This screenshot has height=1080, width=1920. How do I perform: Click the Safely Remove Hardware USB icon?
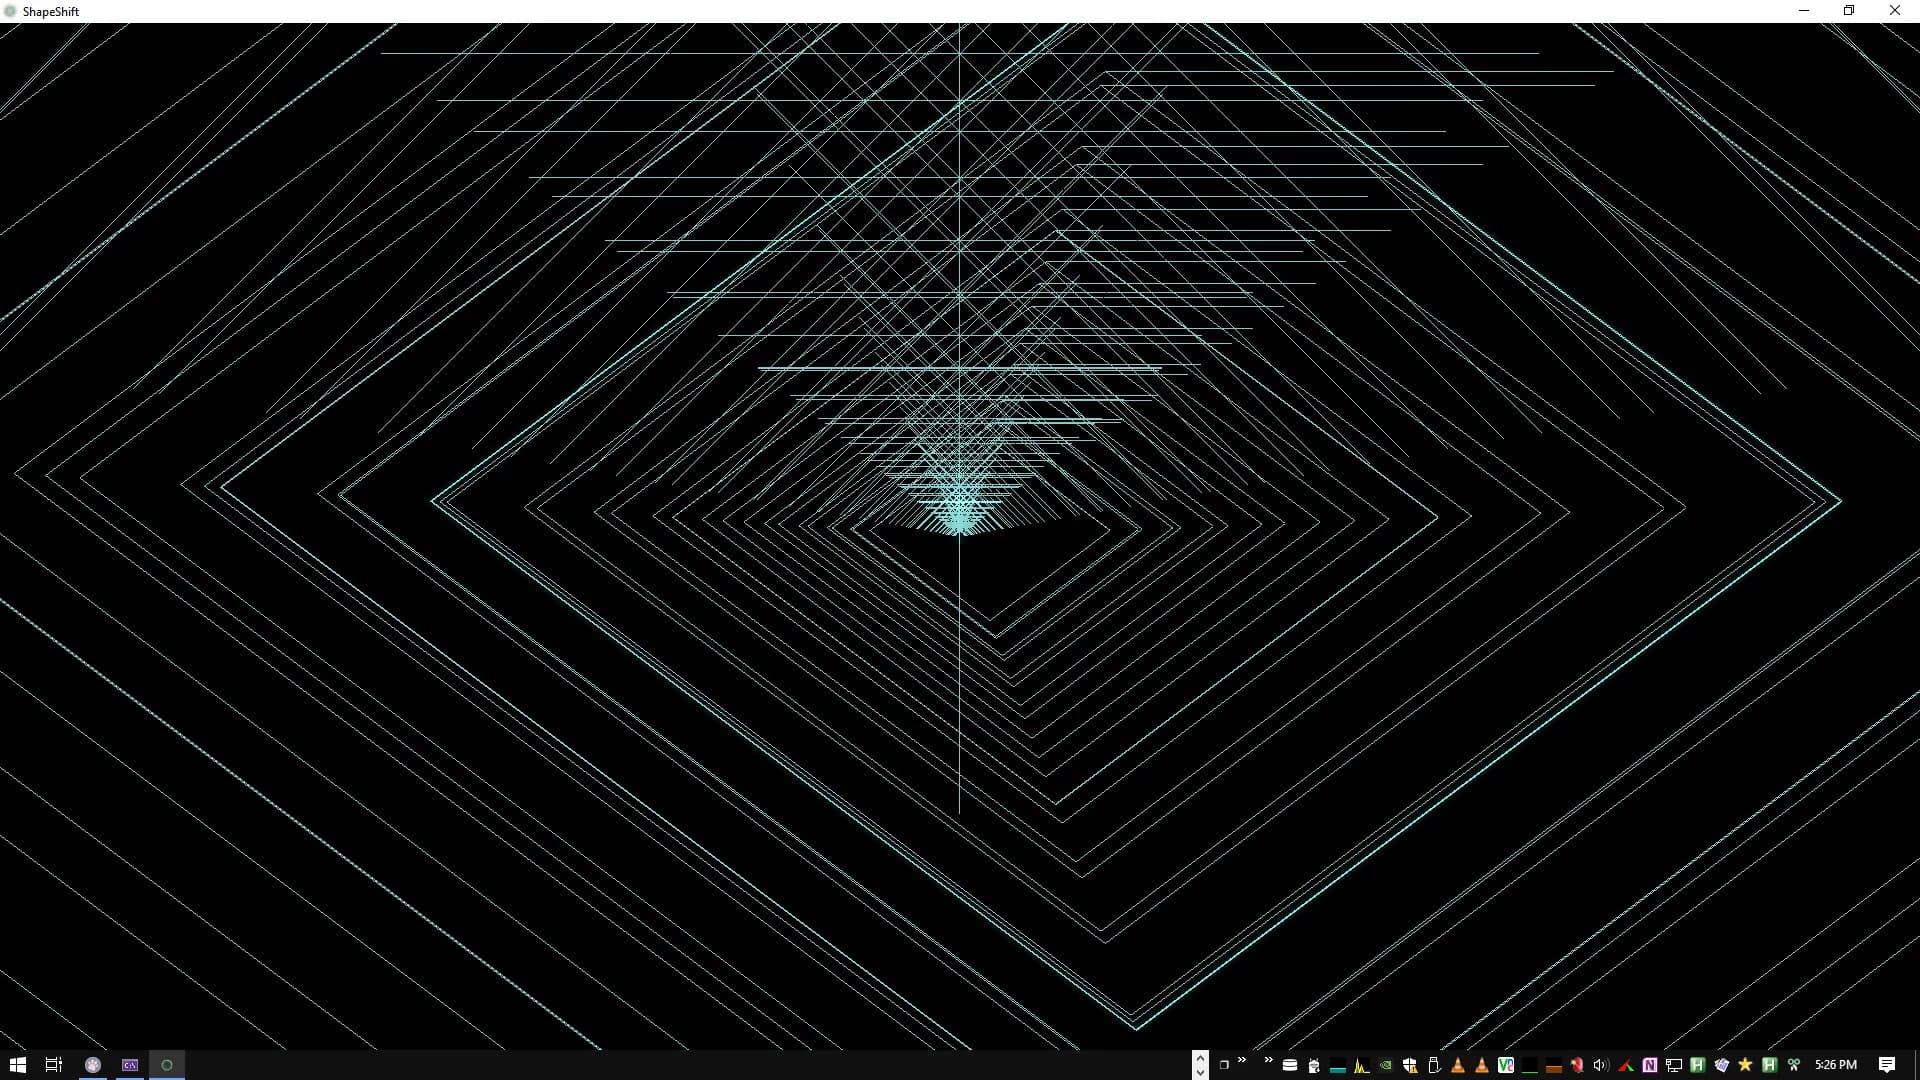[x=1434, y=1065]
